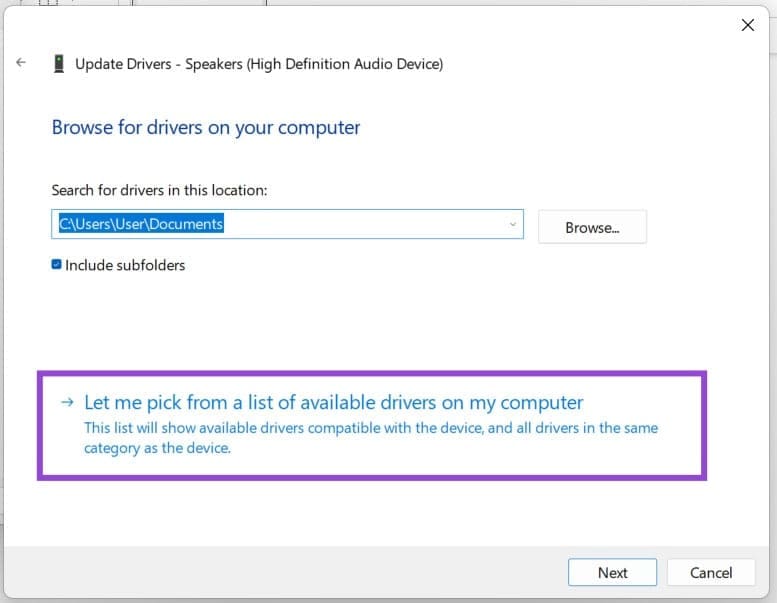777x603 pixels.
Task: Cancel the driver update wizard
Action: (x=711, y=572)
